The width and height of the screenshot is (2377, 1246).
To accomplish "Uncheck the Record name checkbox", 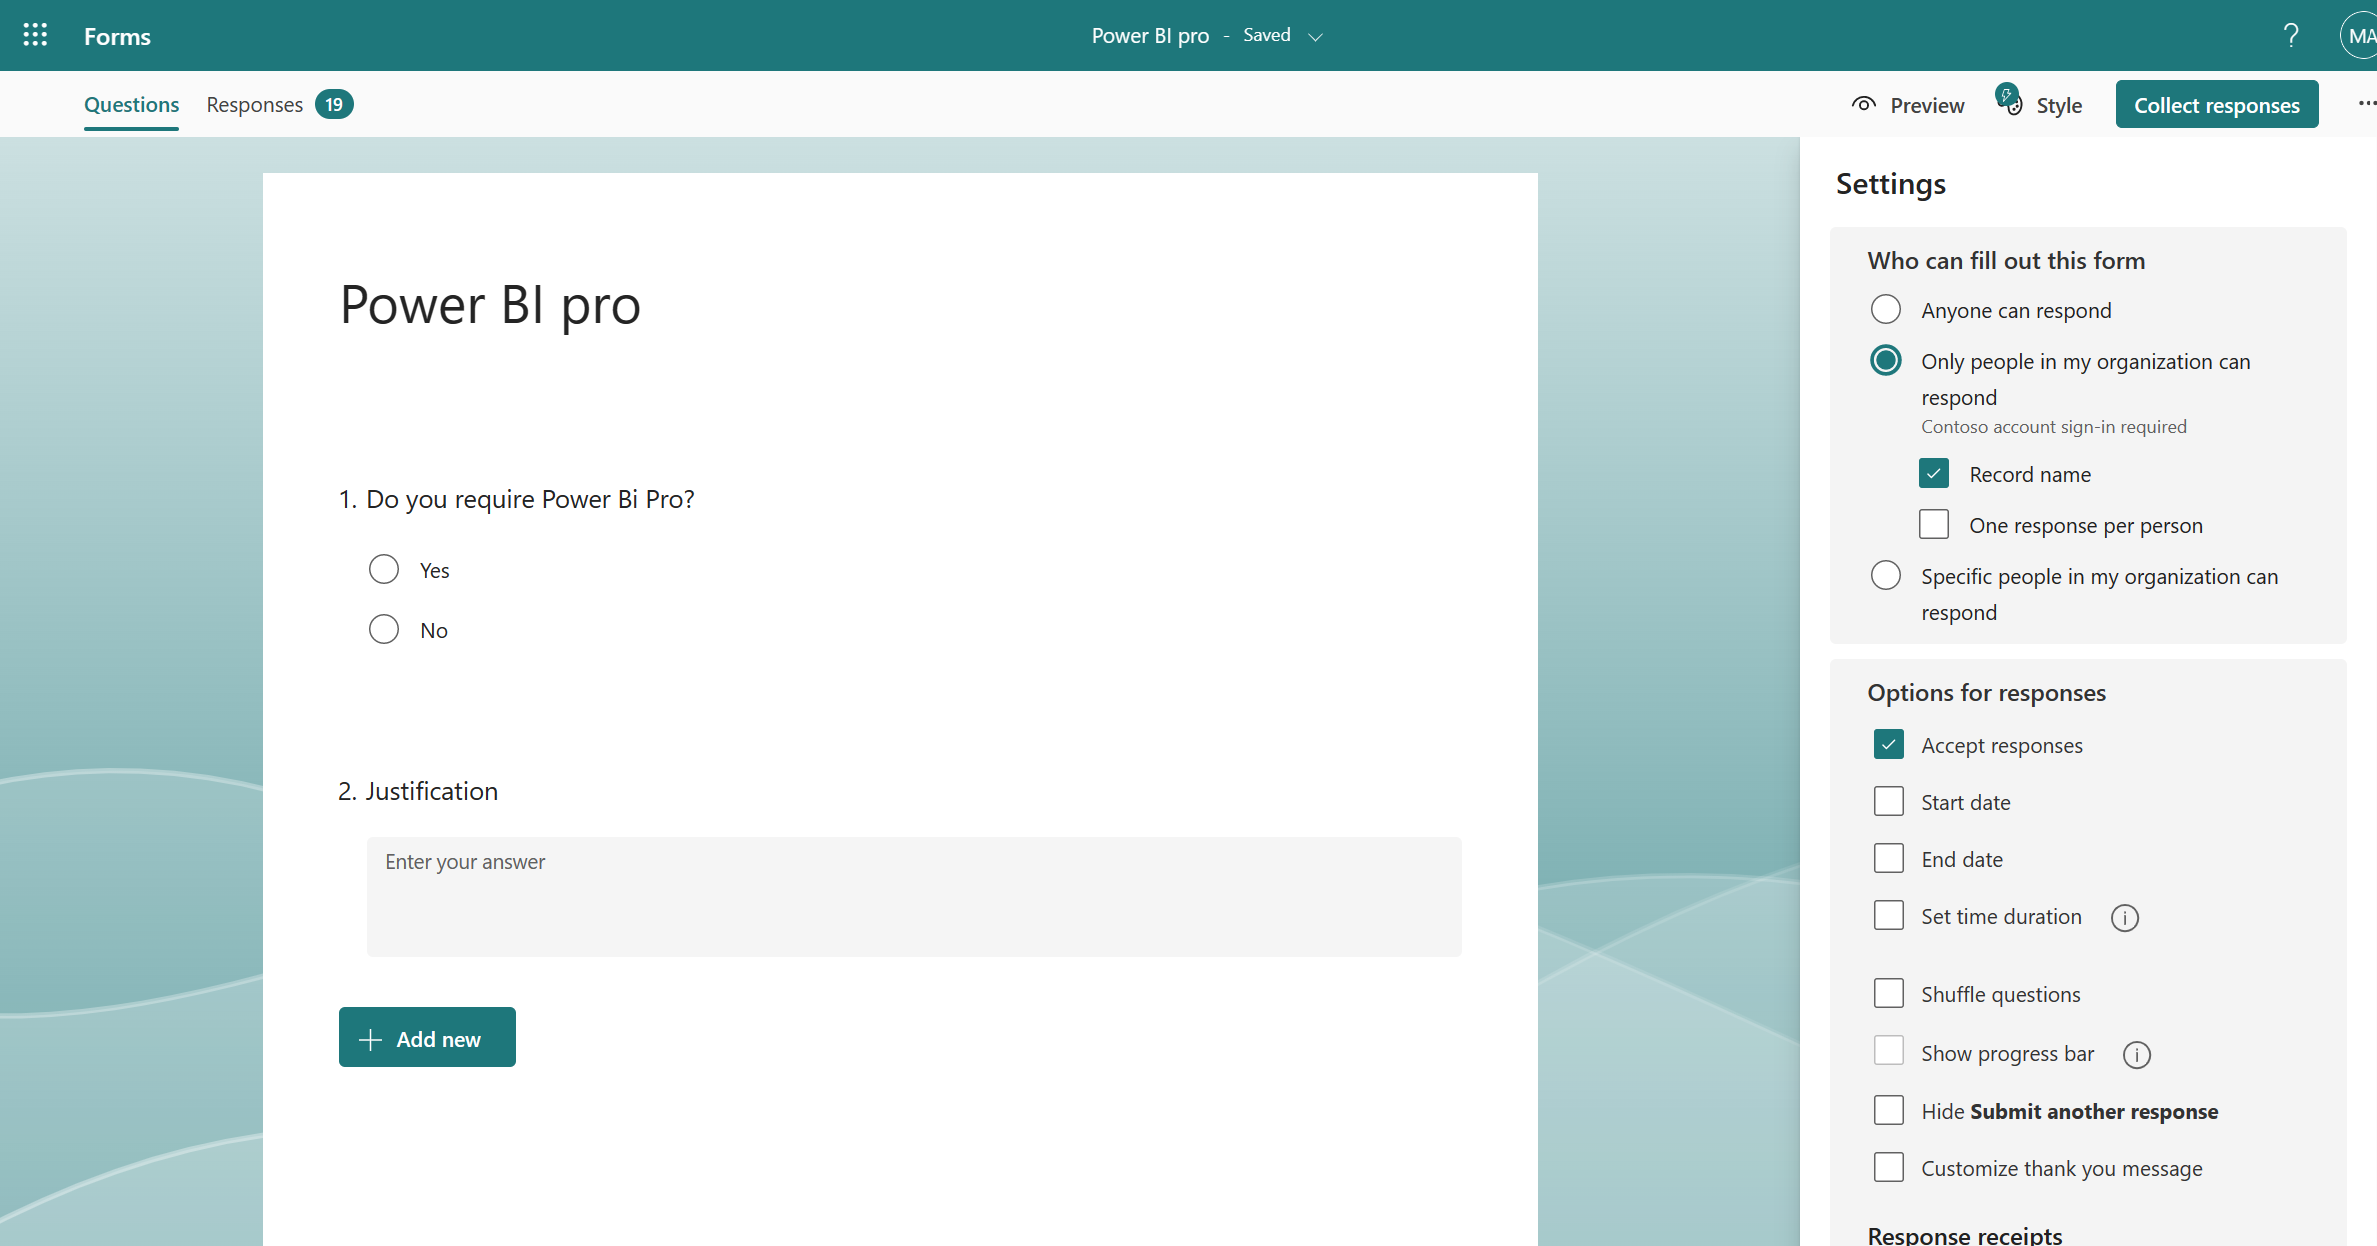I will pyautogui.click(x=1934, y=474).
